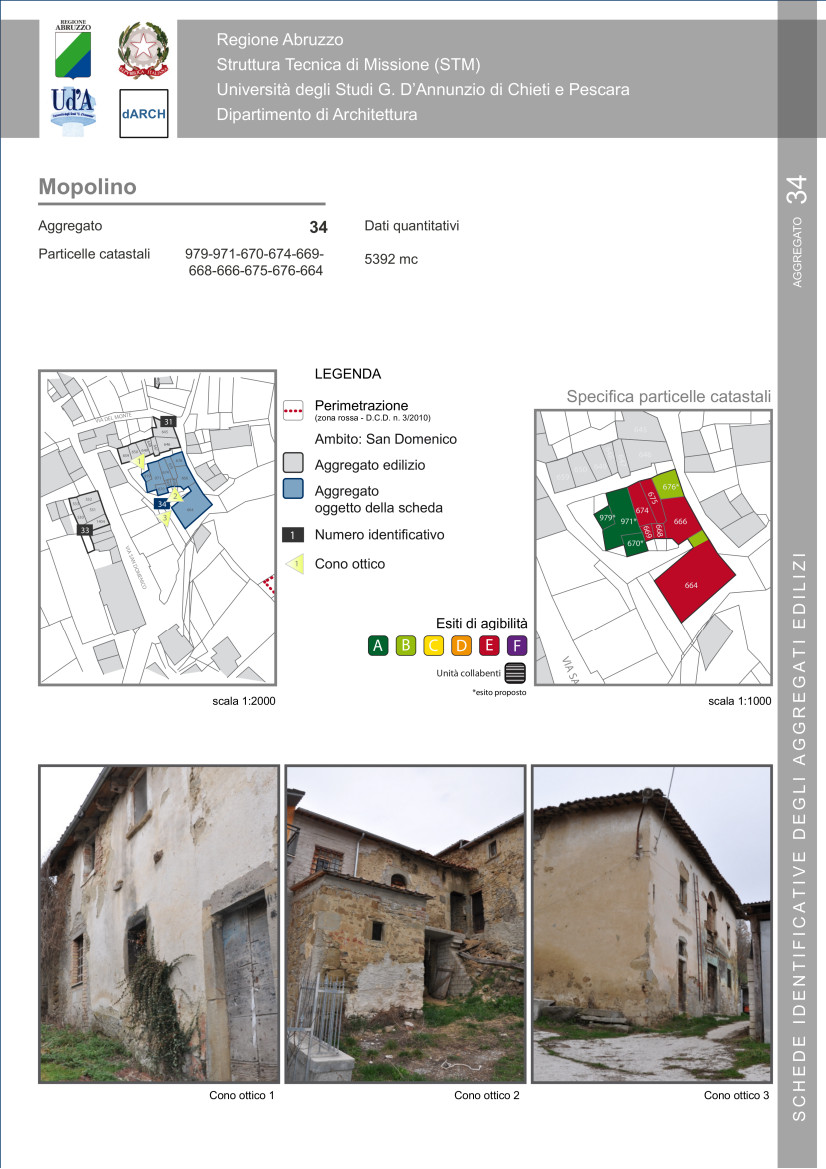Click the dARCH department logo

point(144,113)
